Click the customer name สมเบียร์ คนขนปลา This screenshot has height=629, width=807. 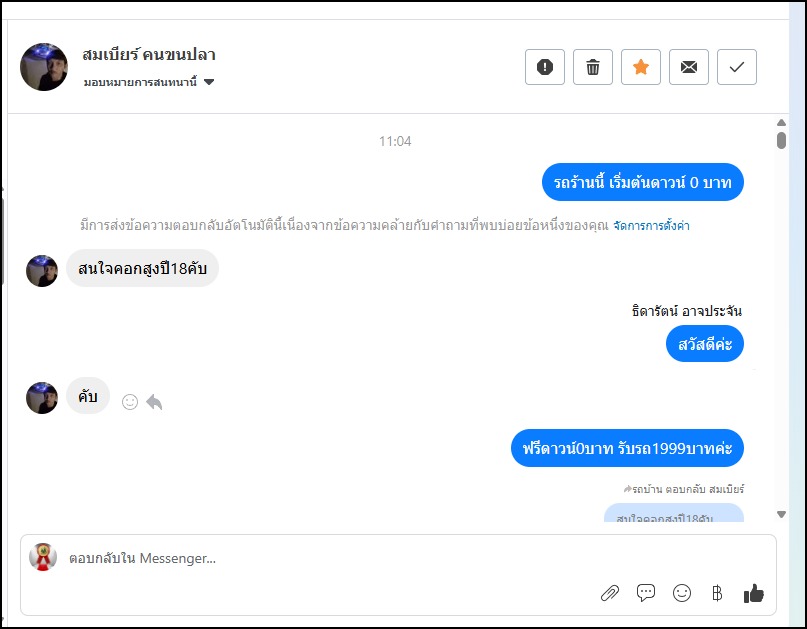pos(149,55)
